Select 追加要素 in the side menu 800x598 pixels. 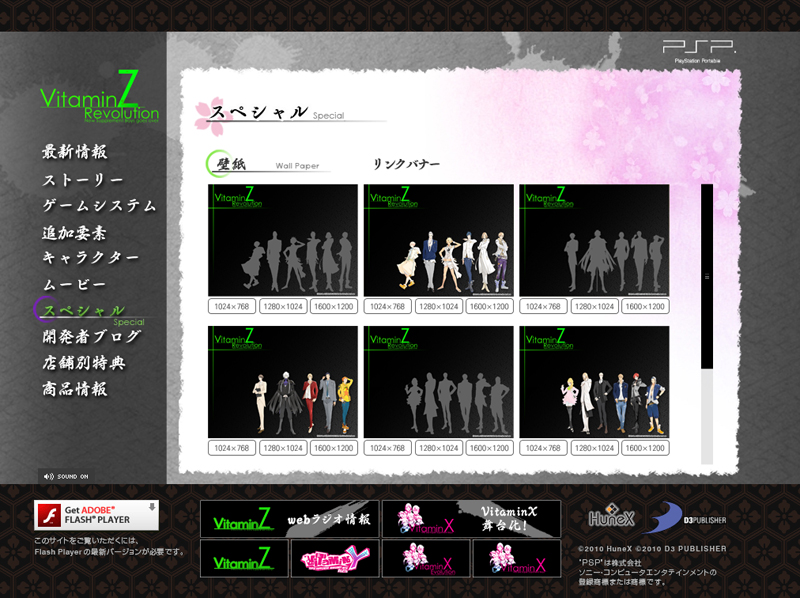[x=74, y=233]
